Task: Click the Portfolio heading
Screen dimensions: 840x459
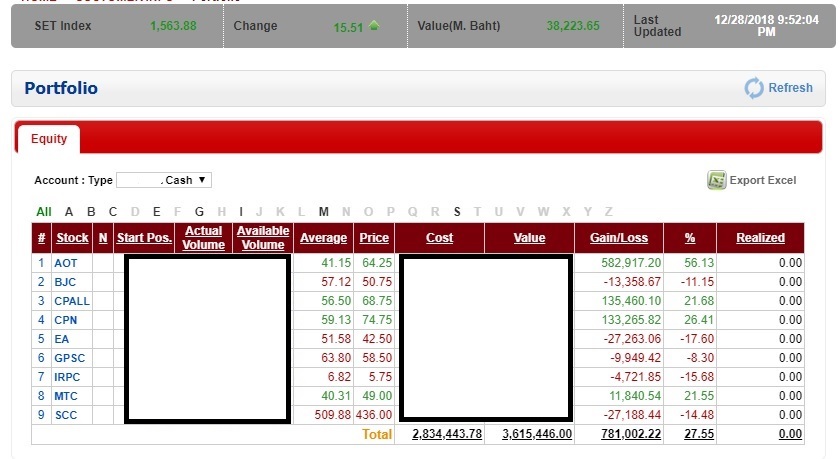Action: coord(61,88)
